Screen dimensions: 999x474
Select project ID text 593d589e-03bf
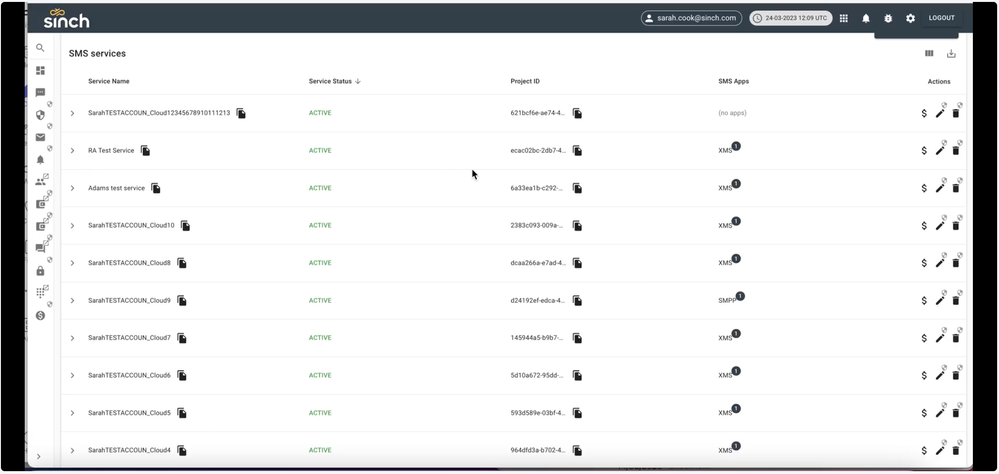tap(537, 413)
